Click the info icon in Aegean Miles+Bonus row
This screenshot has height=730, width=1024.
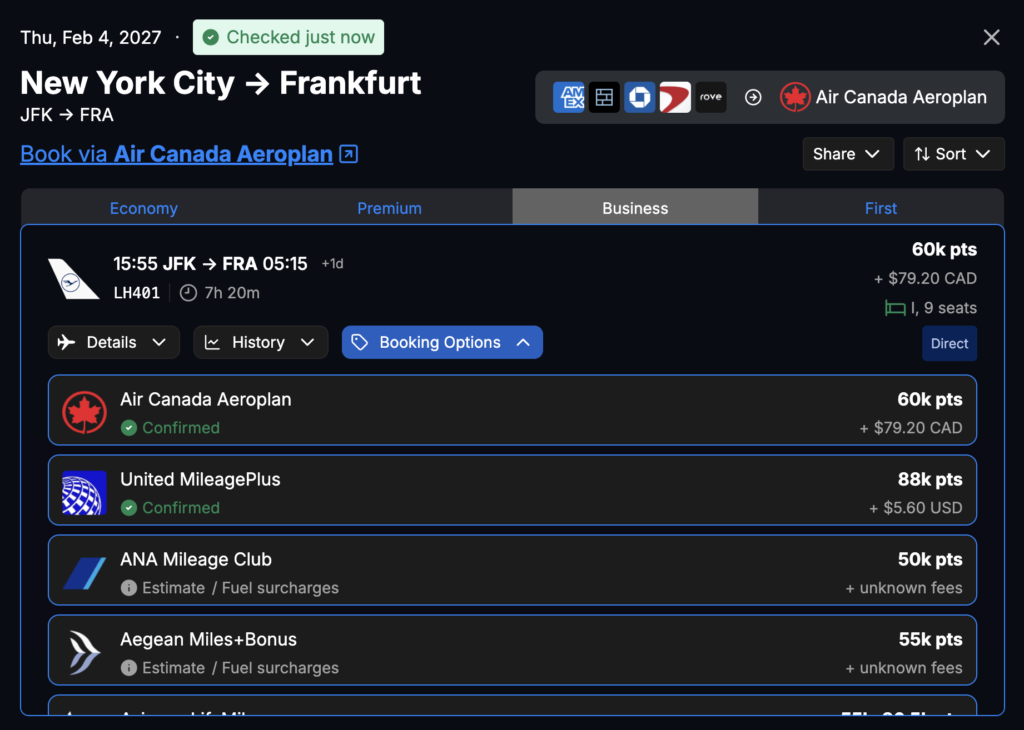(x=129, y=668)
